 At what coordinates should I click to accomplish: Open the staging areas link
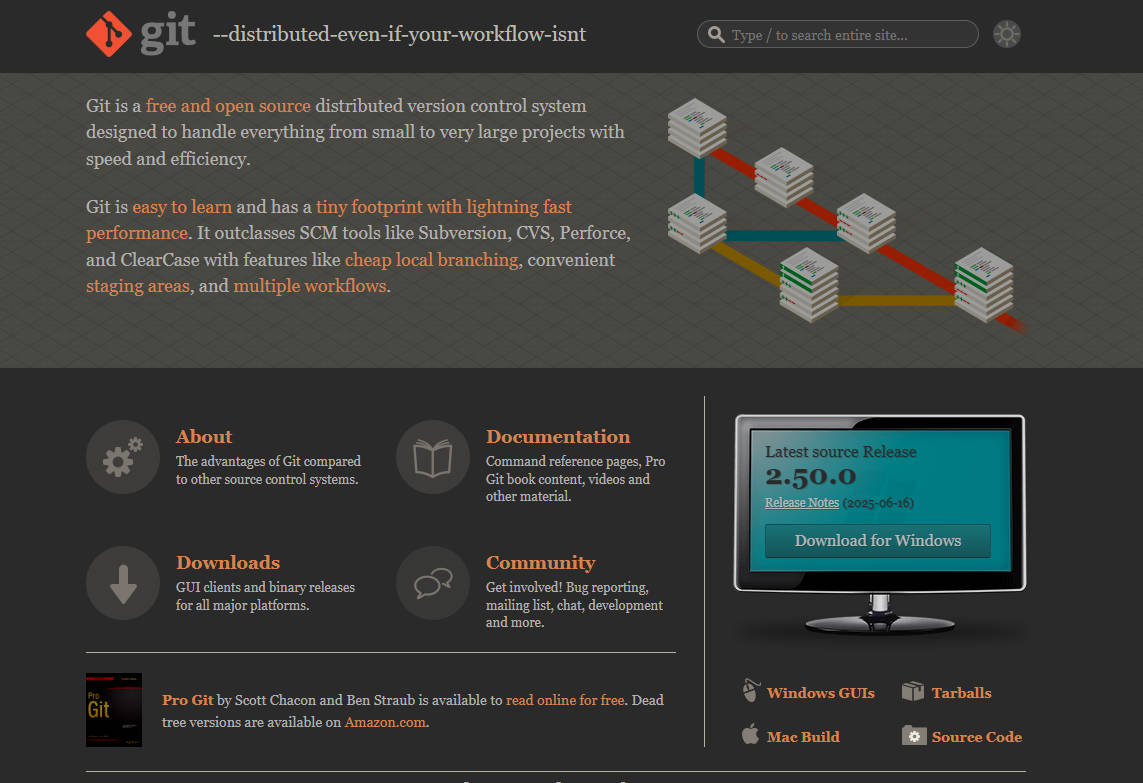[138, 286]
